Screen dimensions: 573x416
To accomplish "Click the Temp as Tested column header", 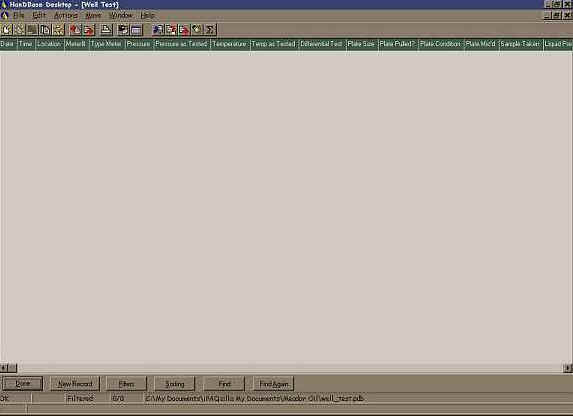I will point(274,44).
